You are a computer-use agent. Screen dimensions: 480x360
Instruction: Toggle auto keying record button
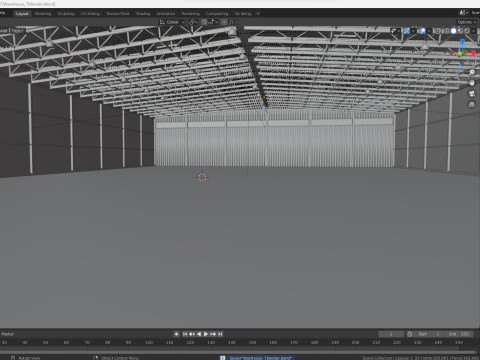[x=176, y=334]
